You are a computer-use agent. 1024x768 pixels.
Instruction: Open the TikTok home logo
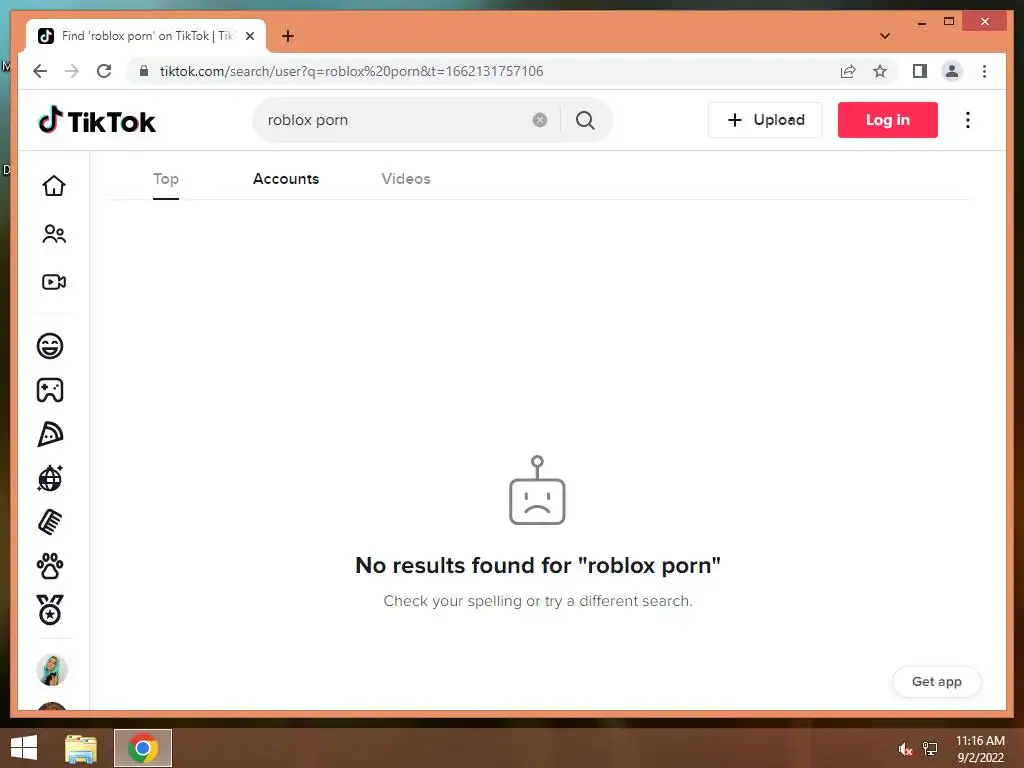97,121
